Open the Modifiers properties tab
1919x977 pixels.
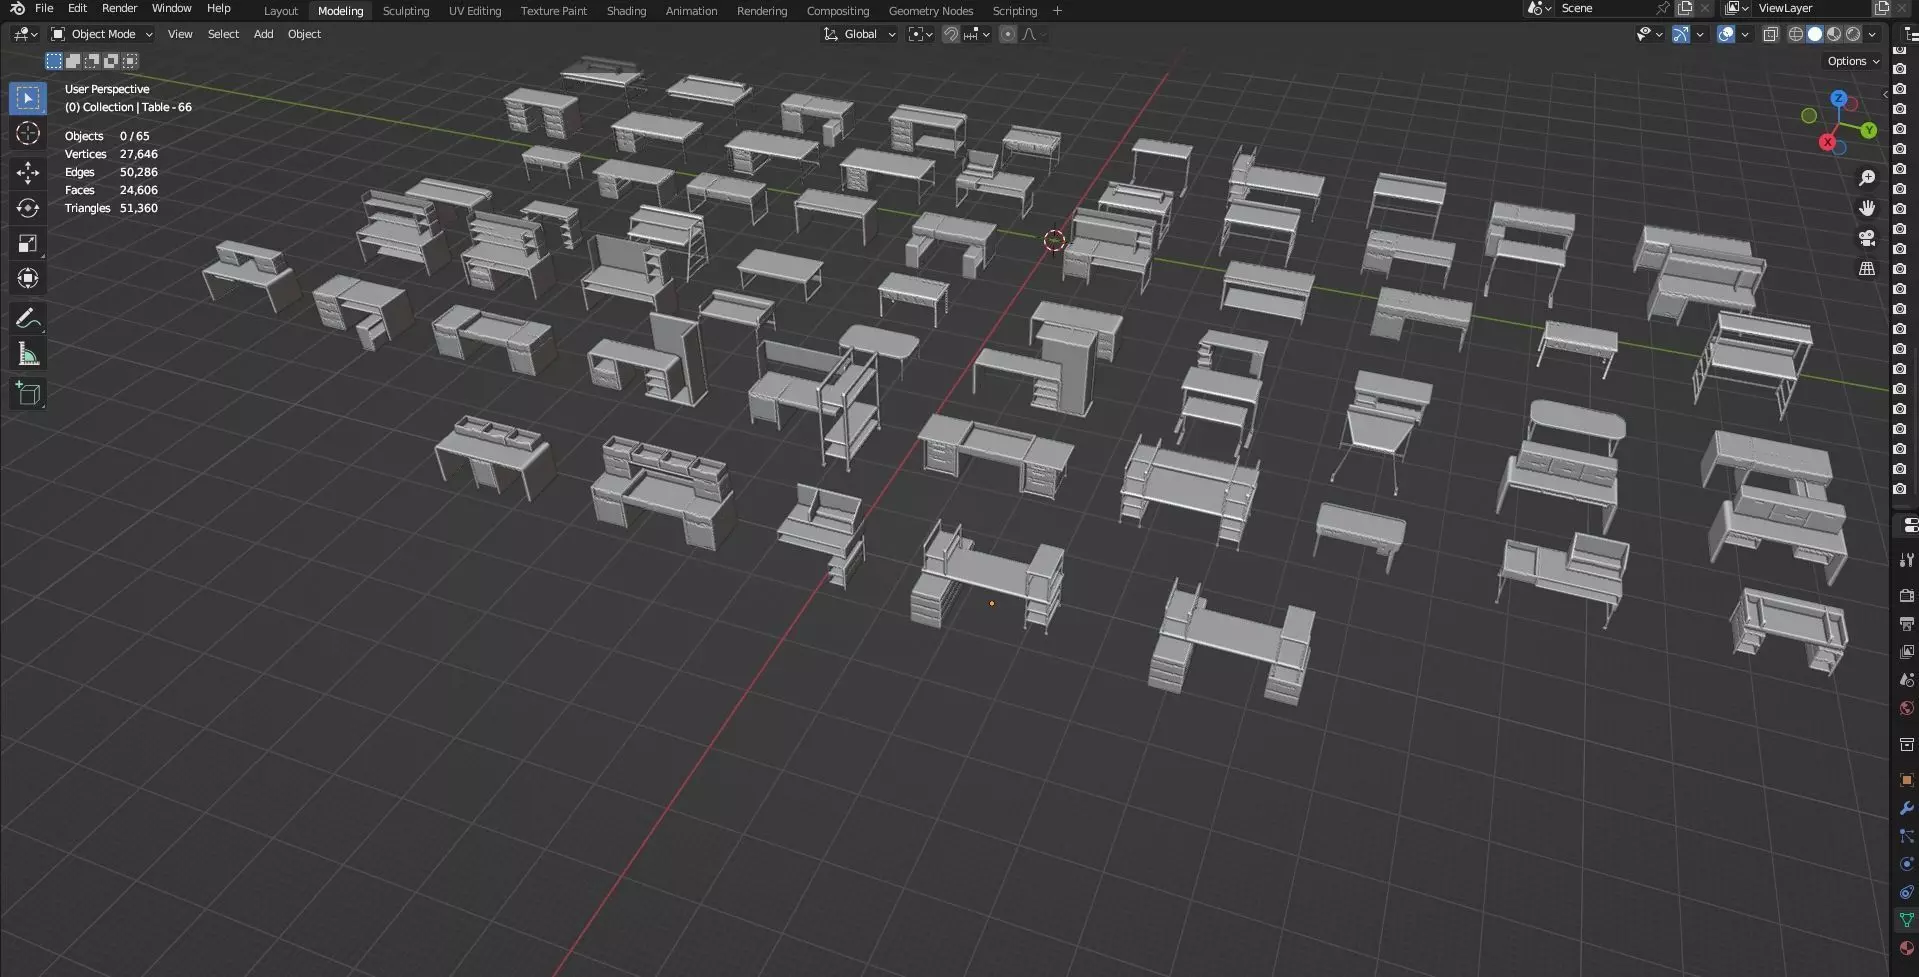tap(1906, 808)
